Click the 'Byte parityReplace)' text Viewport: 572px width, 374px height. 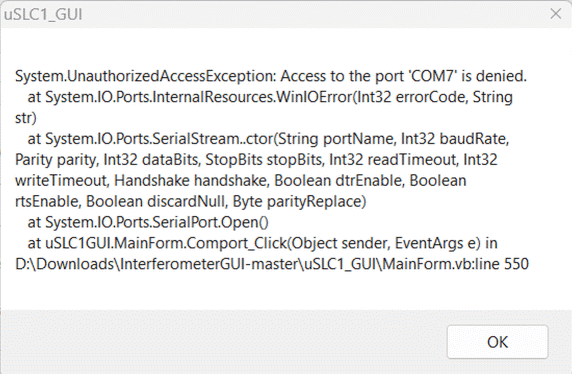pyautogui.click(x=299, y=201)
